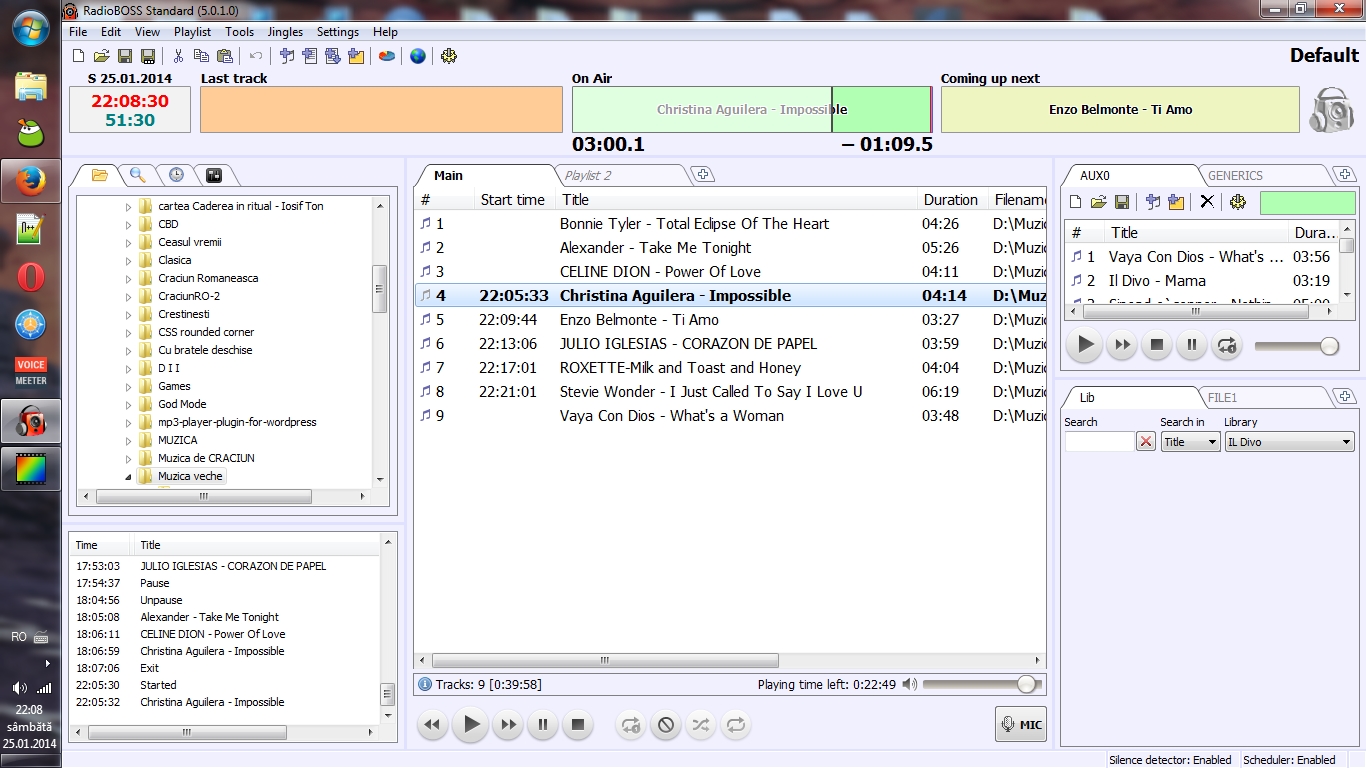Click Save As icon on main toolbar

tap(148, 56)
